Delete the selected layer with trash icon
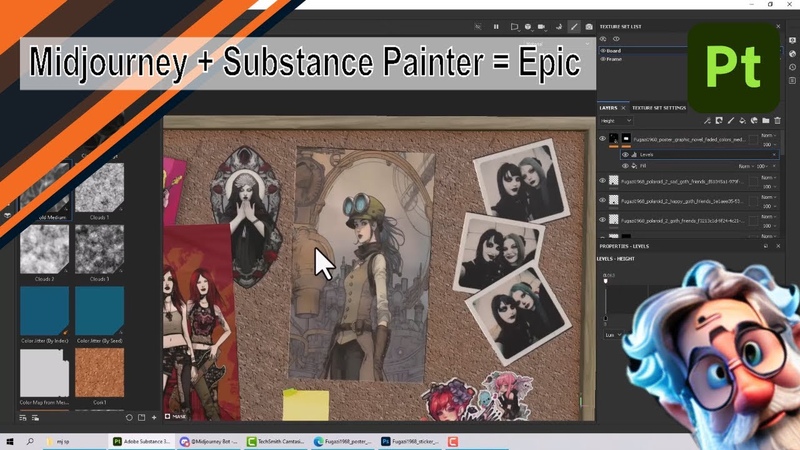 coord(778,121)
